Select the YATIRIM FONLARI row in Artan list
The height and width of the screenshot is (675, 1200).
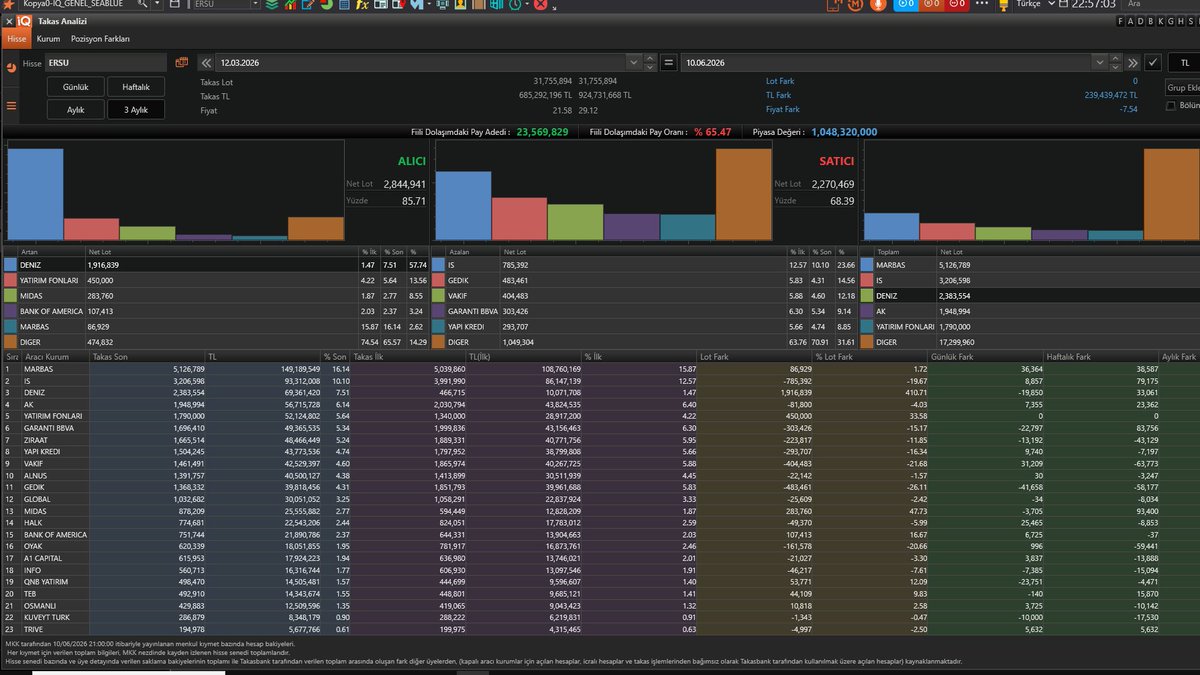(x=215, y=281)
